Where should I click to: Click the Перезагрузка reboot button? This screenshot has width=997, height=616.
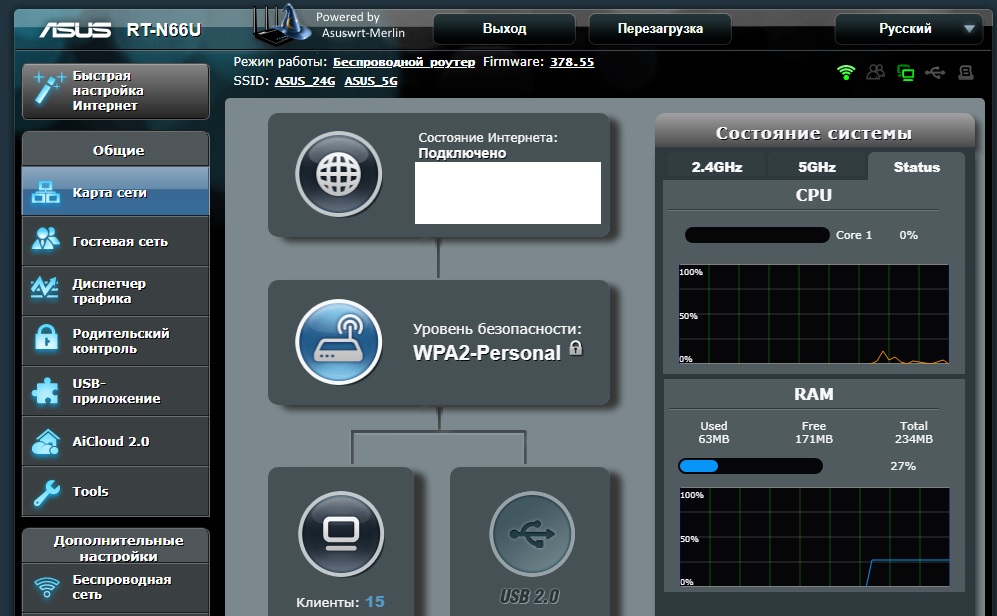[660, 29]
